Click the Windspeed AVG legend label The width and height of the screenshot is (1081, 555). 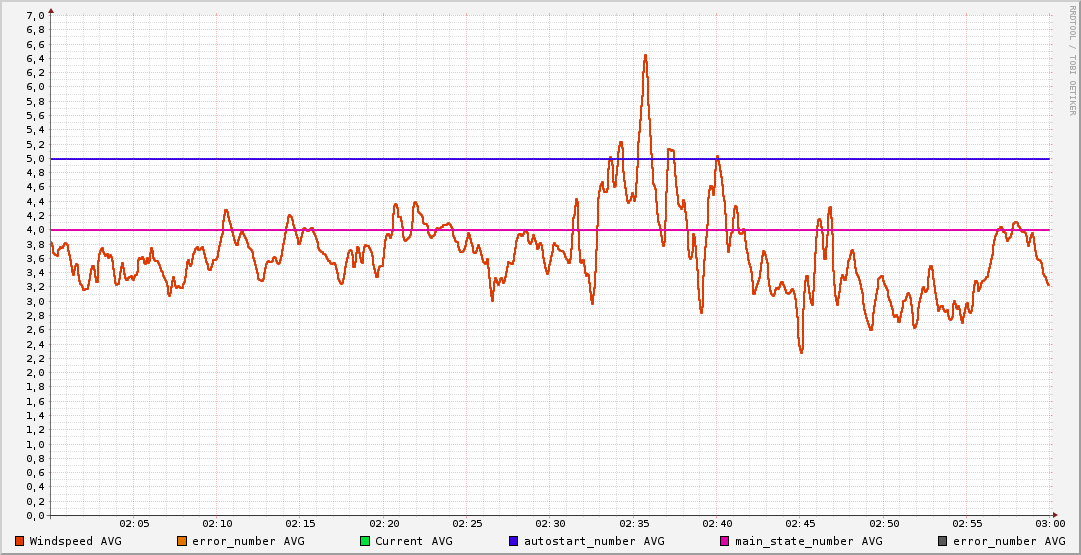pyautogui.click(x=75, y=541)
